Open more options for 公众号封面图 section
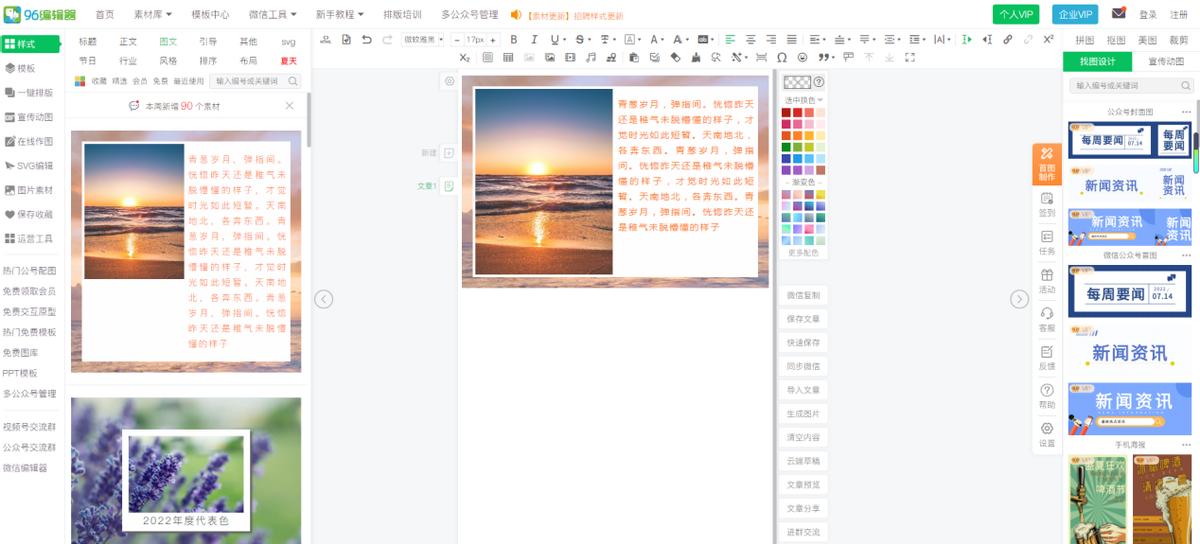Viewport: 1200px width, 544px height. pyautogui.click(x=1186, y=112)
